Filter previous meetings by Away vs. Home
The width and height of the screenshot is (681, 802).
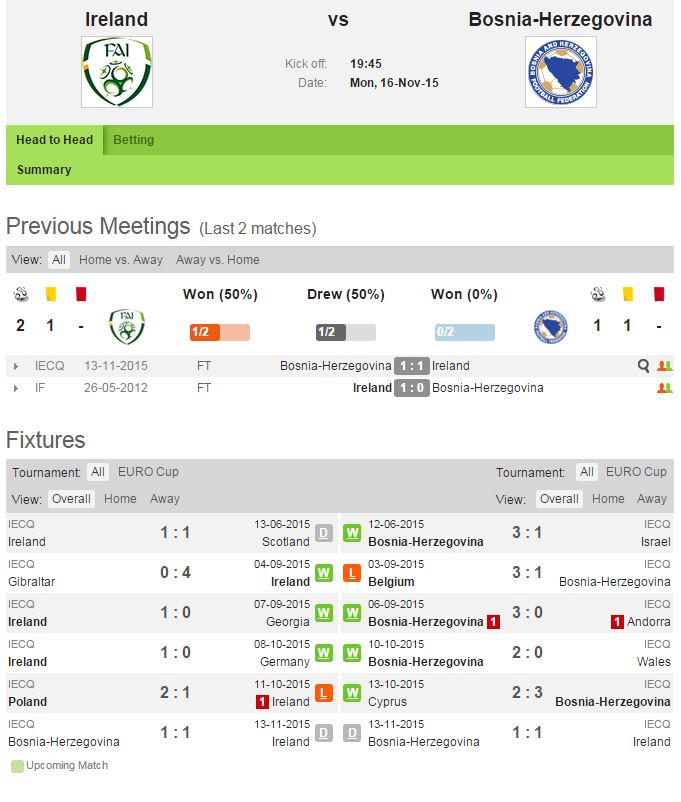coord(217,260)
